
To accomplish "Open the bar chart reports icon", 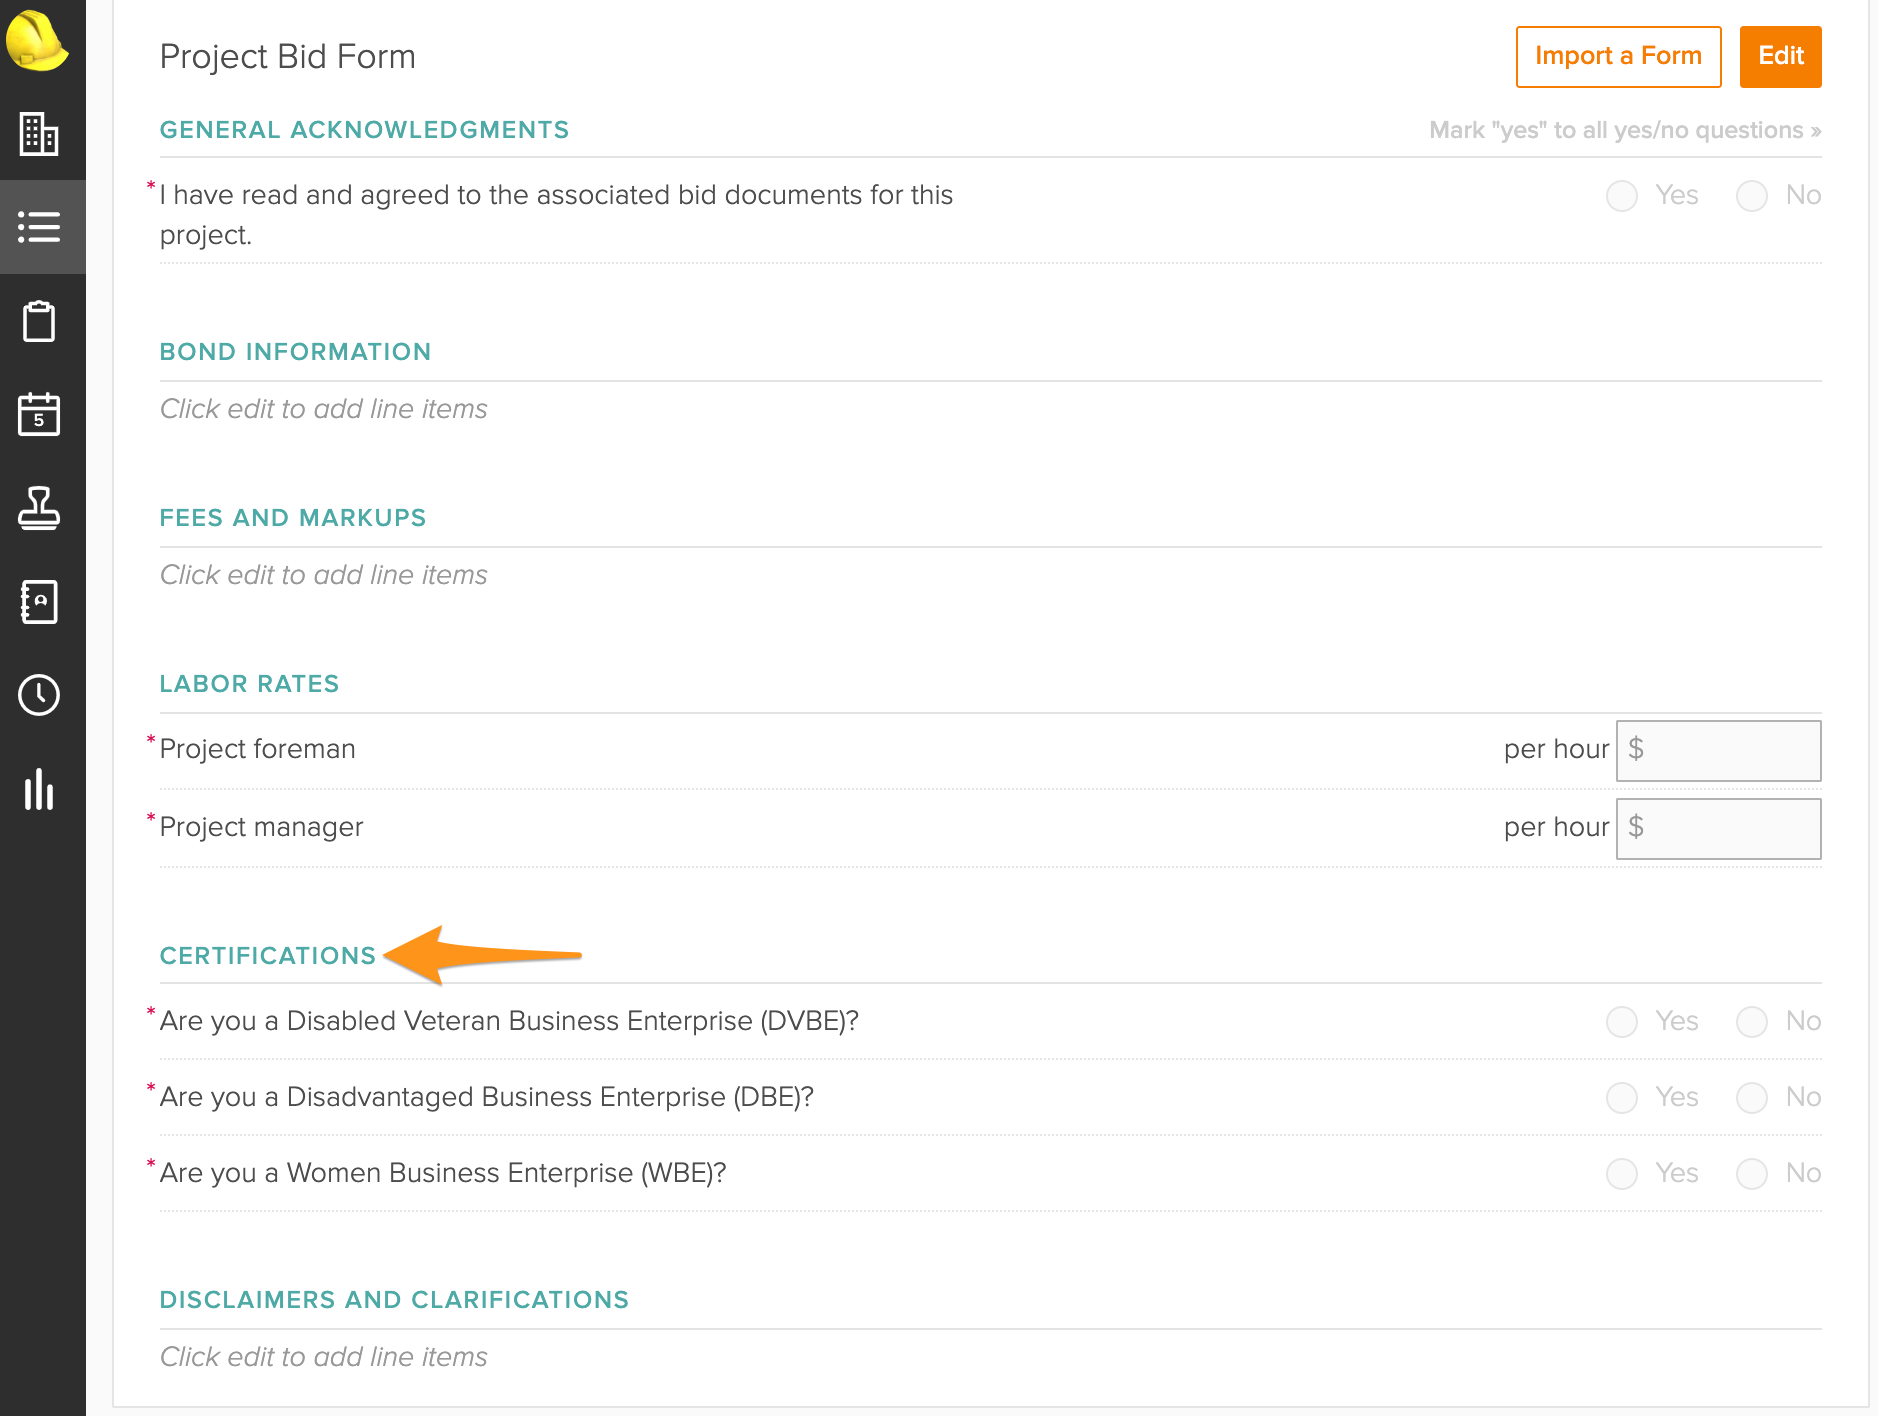I will pos(39,789).
